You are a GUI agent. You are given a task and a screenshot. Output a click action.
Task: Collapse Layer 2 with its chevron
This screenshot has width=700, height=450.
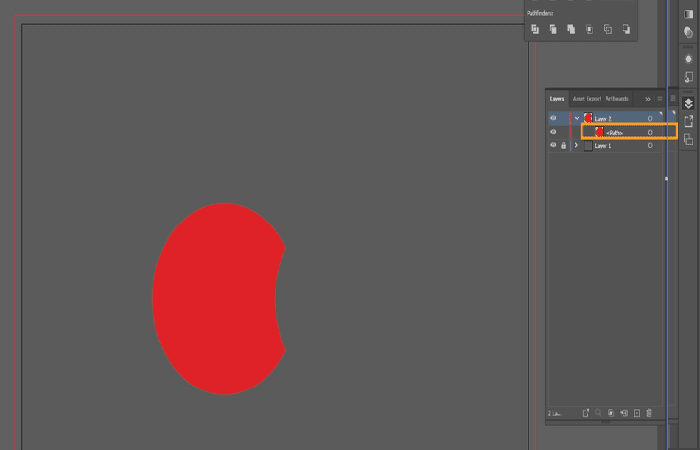[577, 118]
